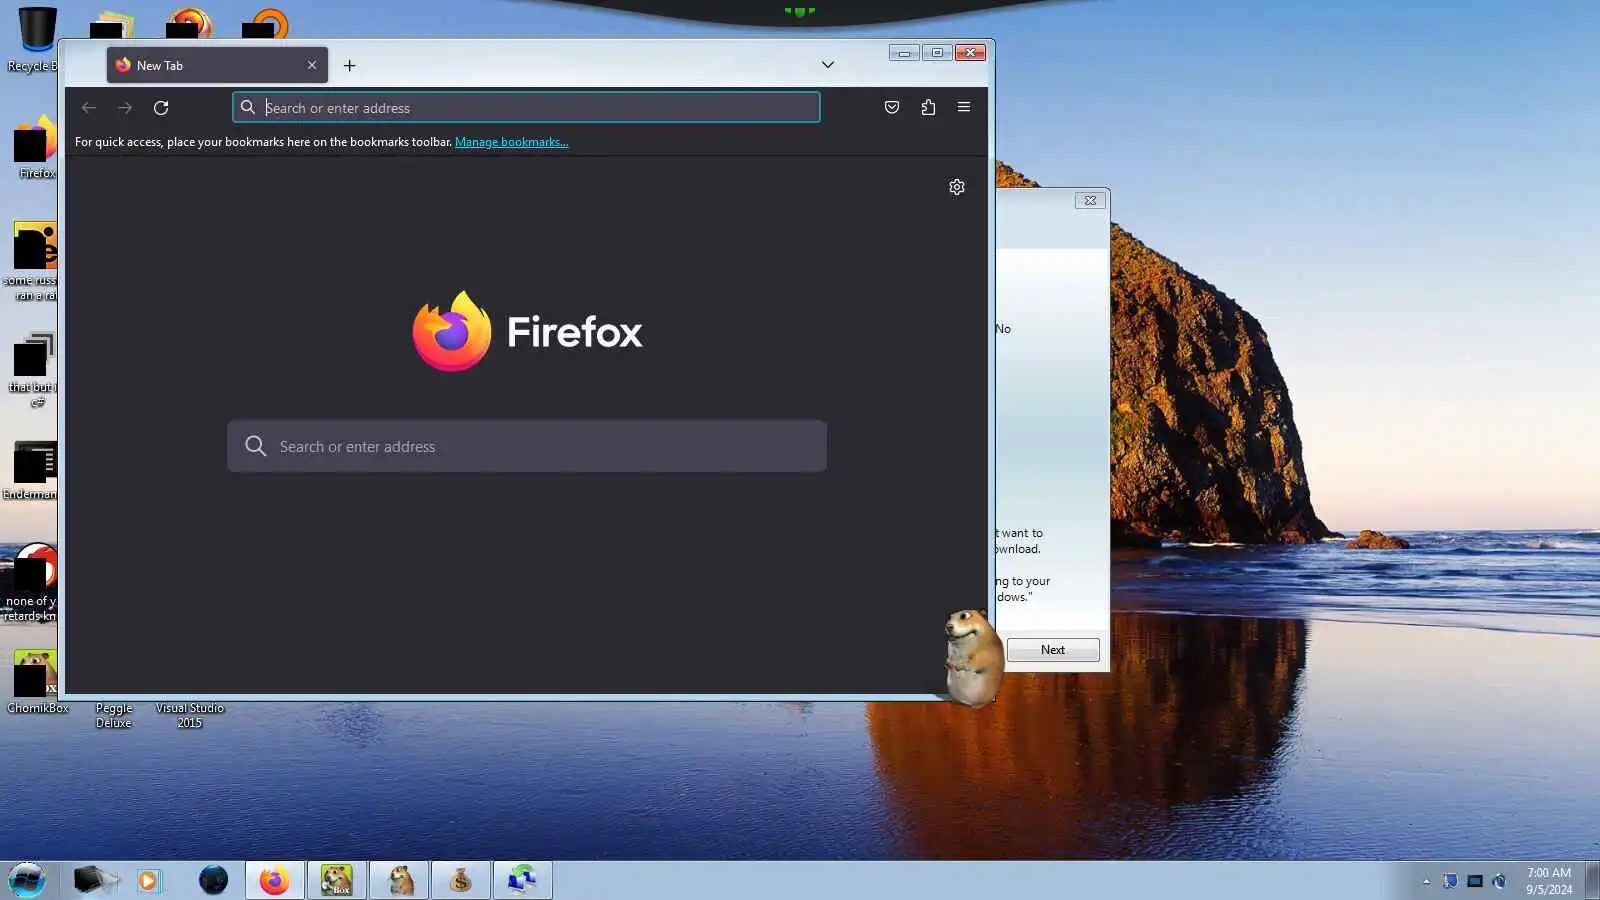The image size is (1600, 900).
Task: Close the background dialog window
Action: tap(1091, 200)
